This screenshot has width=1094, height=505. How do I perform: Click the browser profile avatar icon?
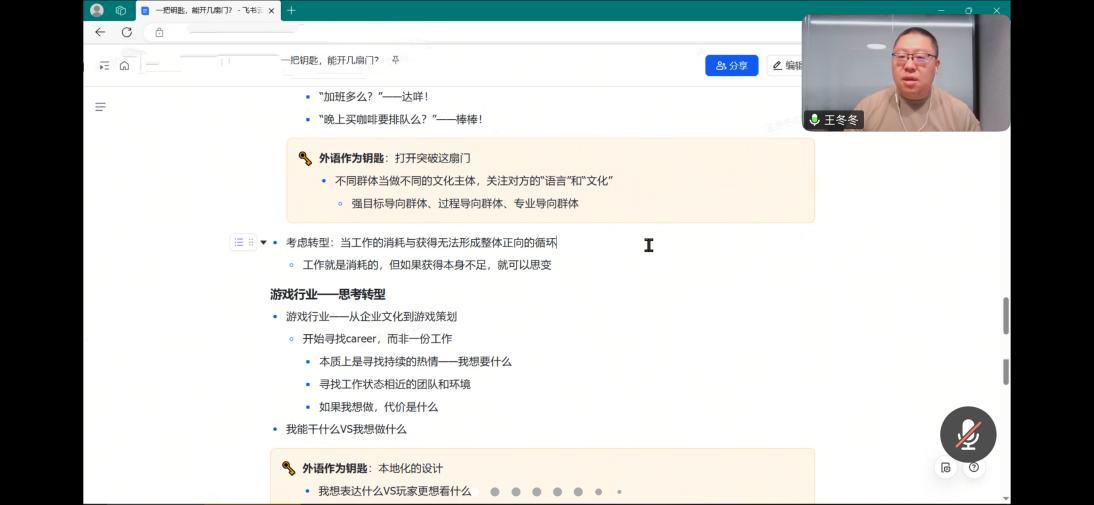tap(97, 10)
